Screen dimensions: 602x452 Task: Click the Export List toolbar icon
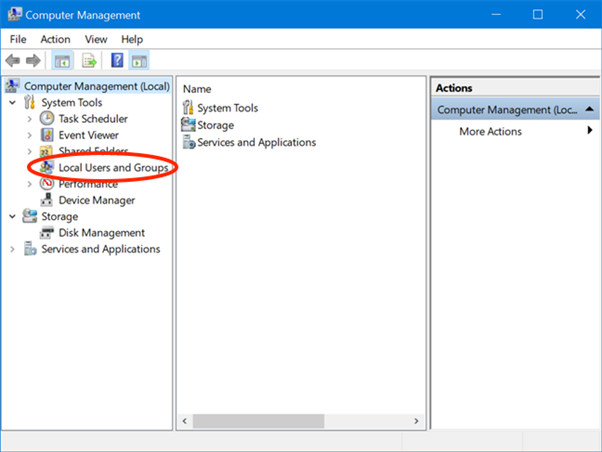(x=88, y=60)
